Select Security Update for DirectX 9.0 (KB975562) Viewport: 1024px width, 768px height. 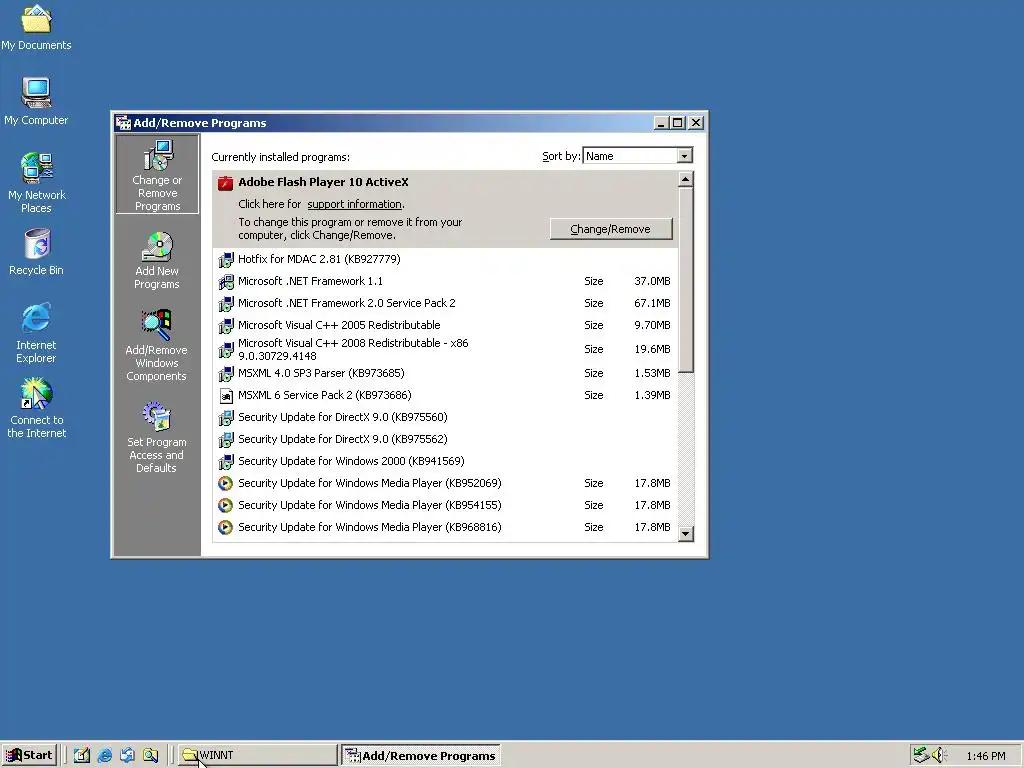pos(445,440)
